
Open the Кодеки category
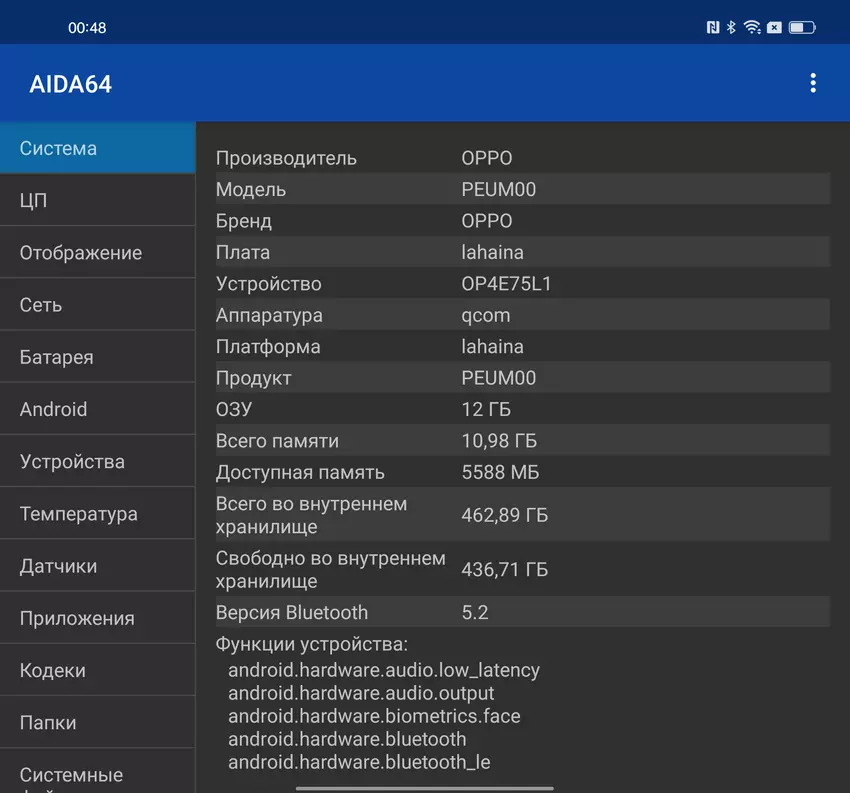coord(97,670)
